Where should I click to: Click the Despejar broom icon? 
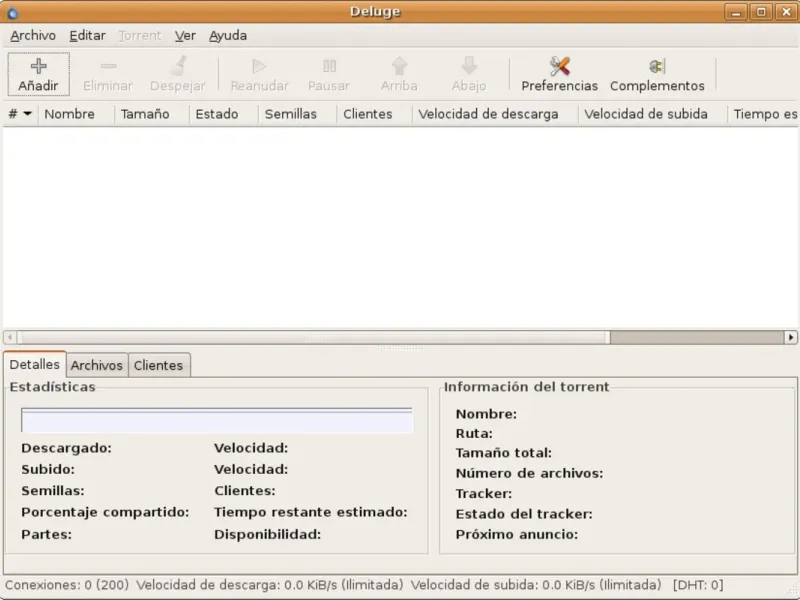[178, 66]
